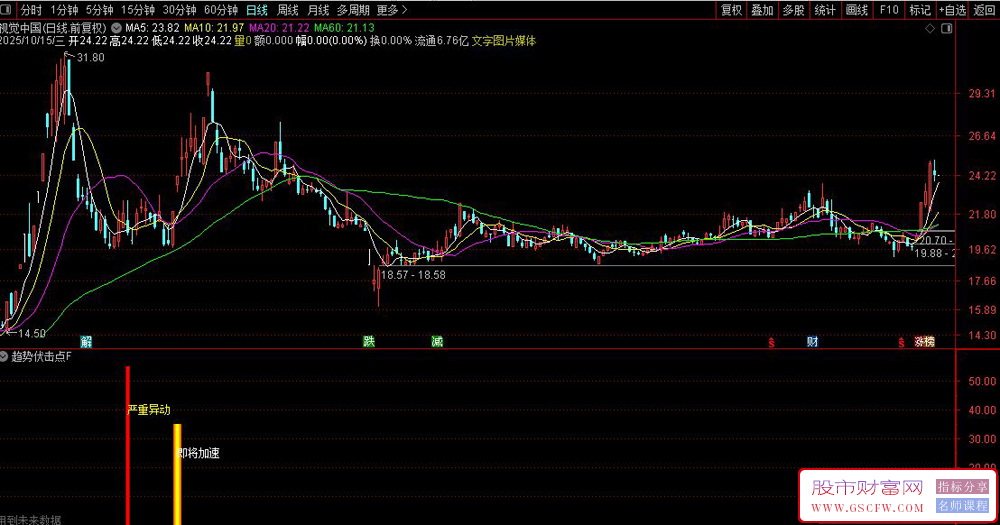1000x525 pixels.
Task: Click the 叠加 overlay button
Action: [762, 10]
